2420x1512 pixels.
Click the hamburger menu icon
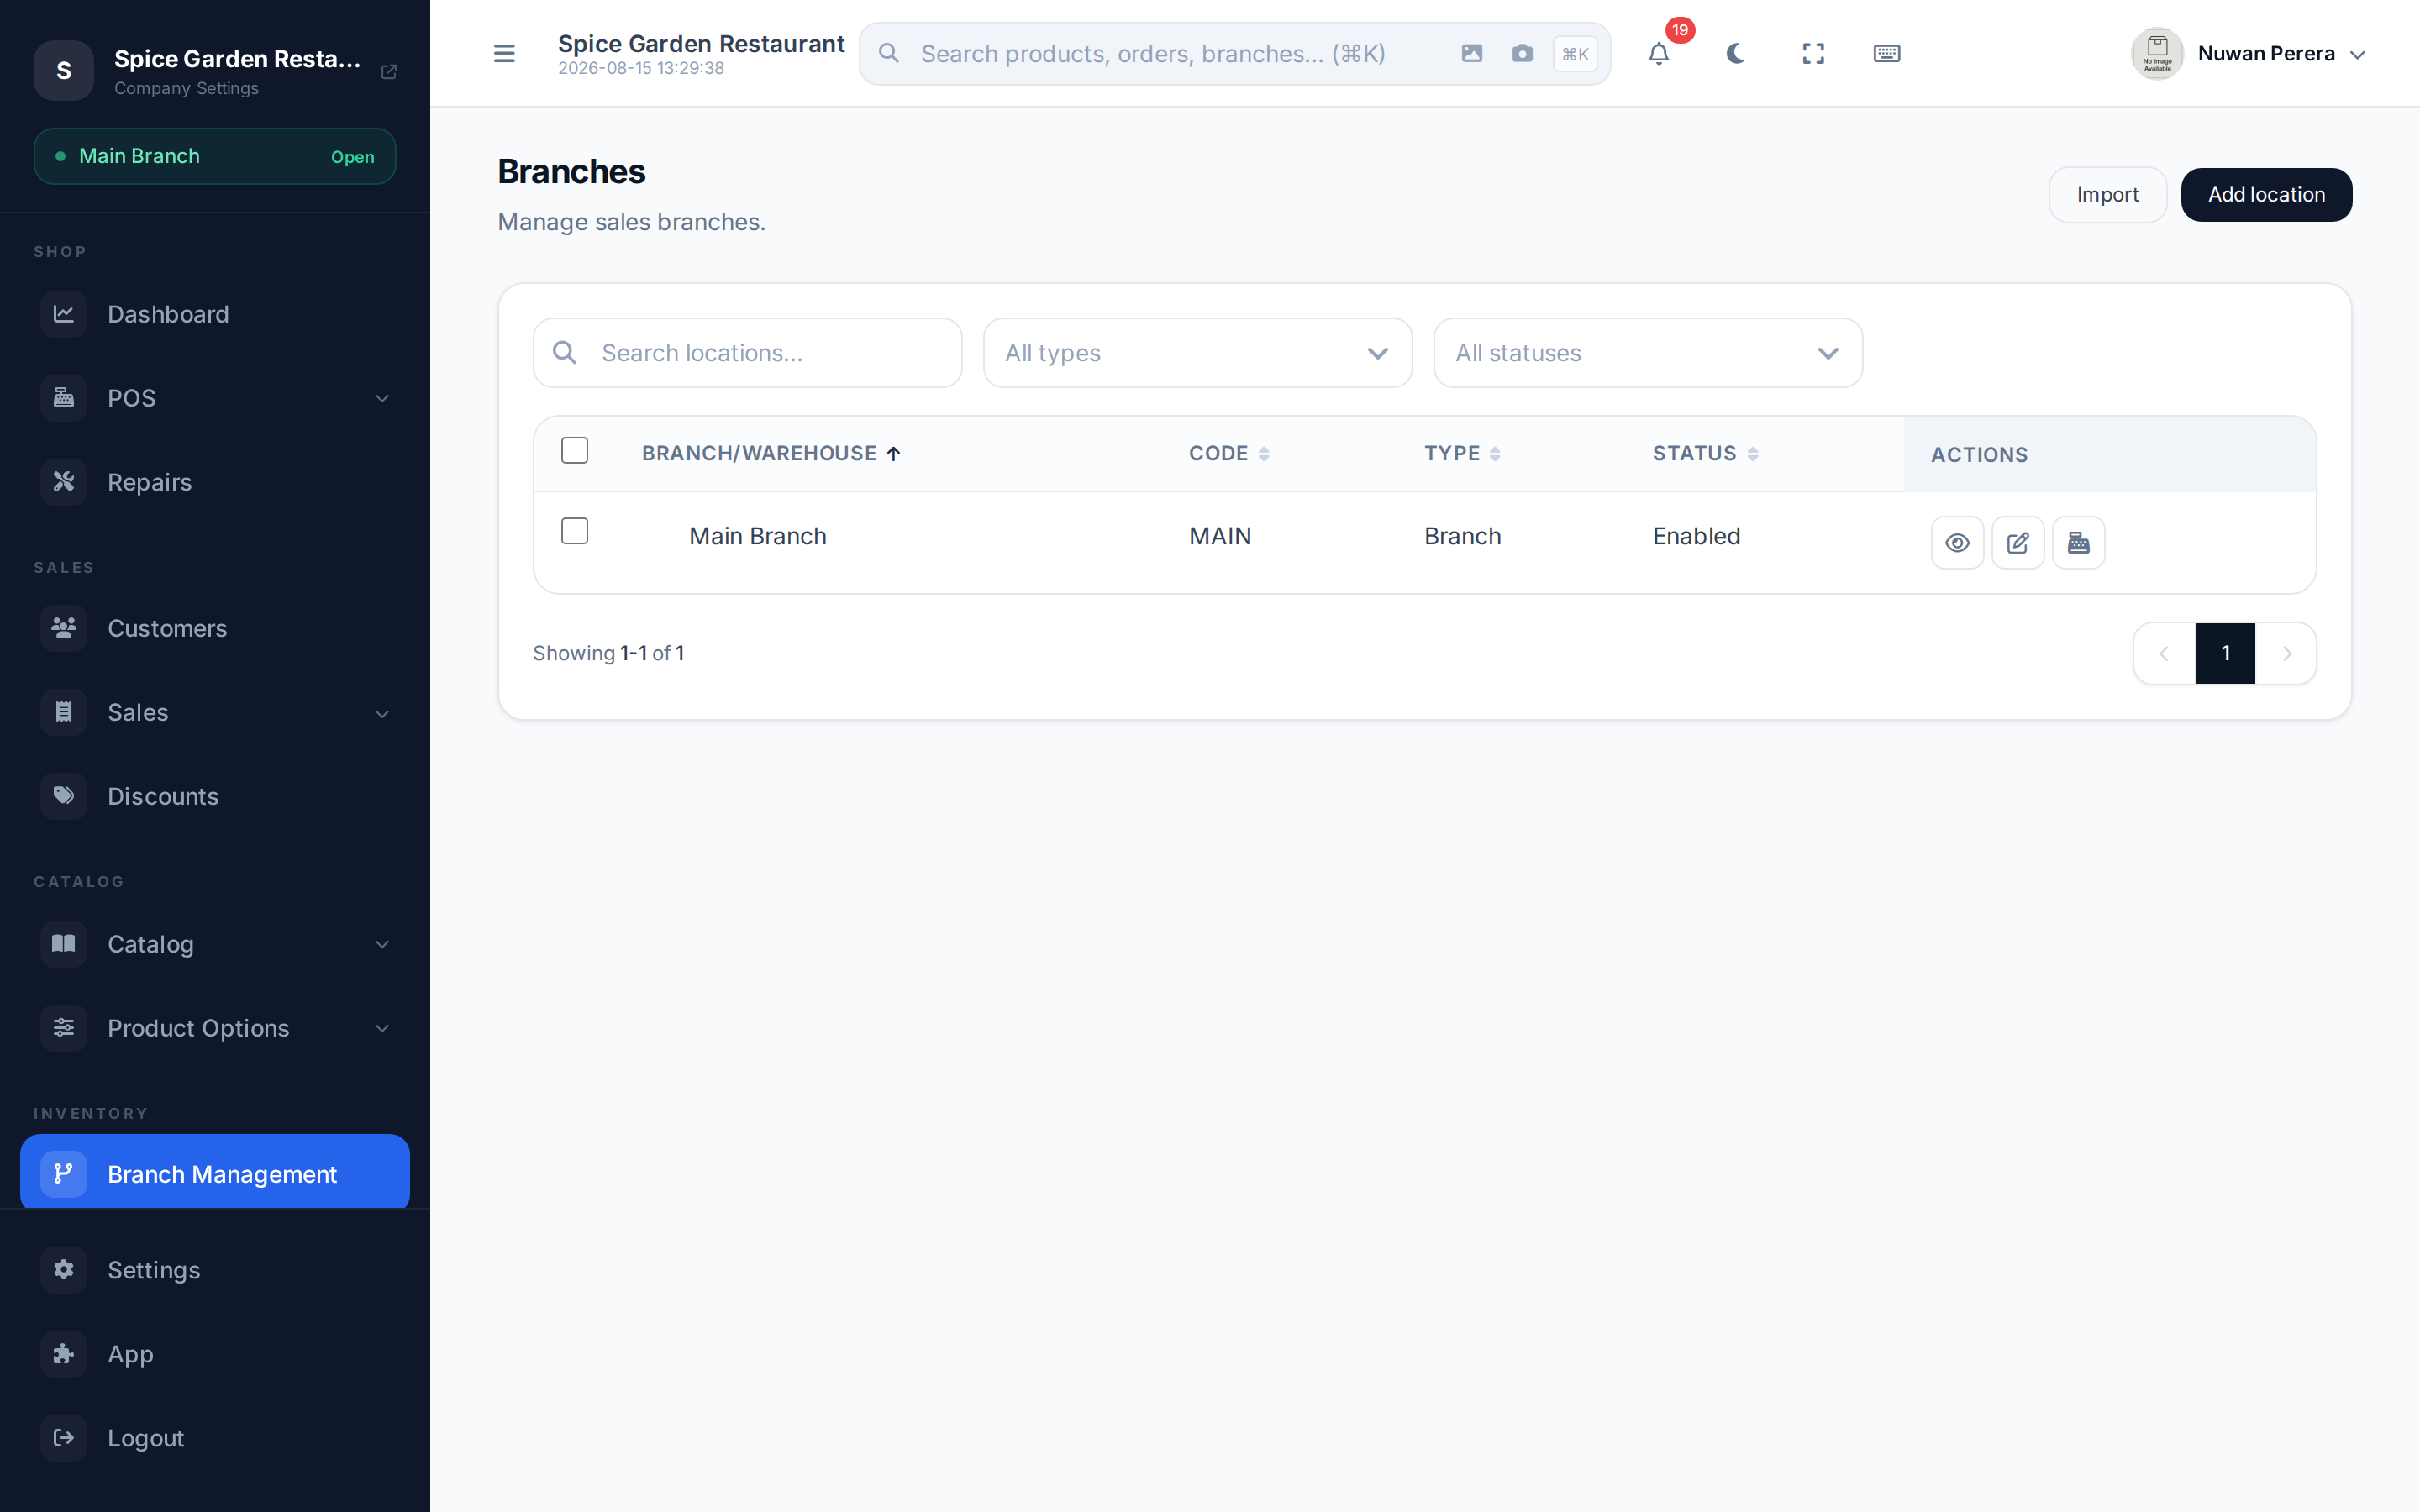coord(504,53)
